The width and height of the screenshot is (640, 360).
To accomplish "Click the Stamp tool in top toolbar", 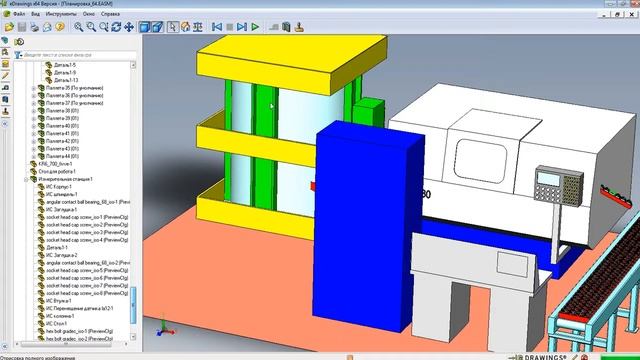I will pyautogui.click(x=299, y=27).
